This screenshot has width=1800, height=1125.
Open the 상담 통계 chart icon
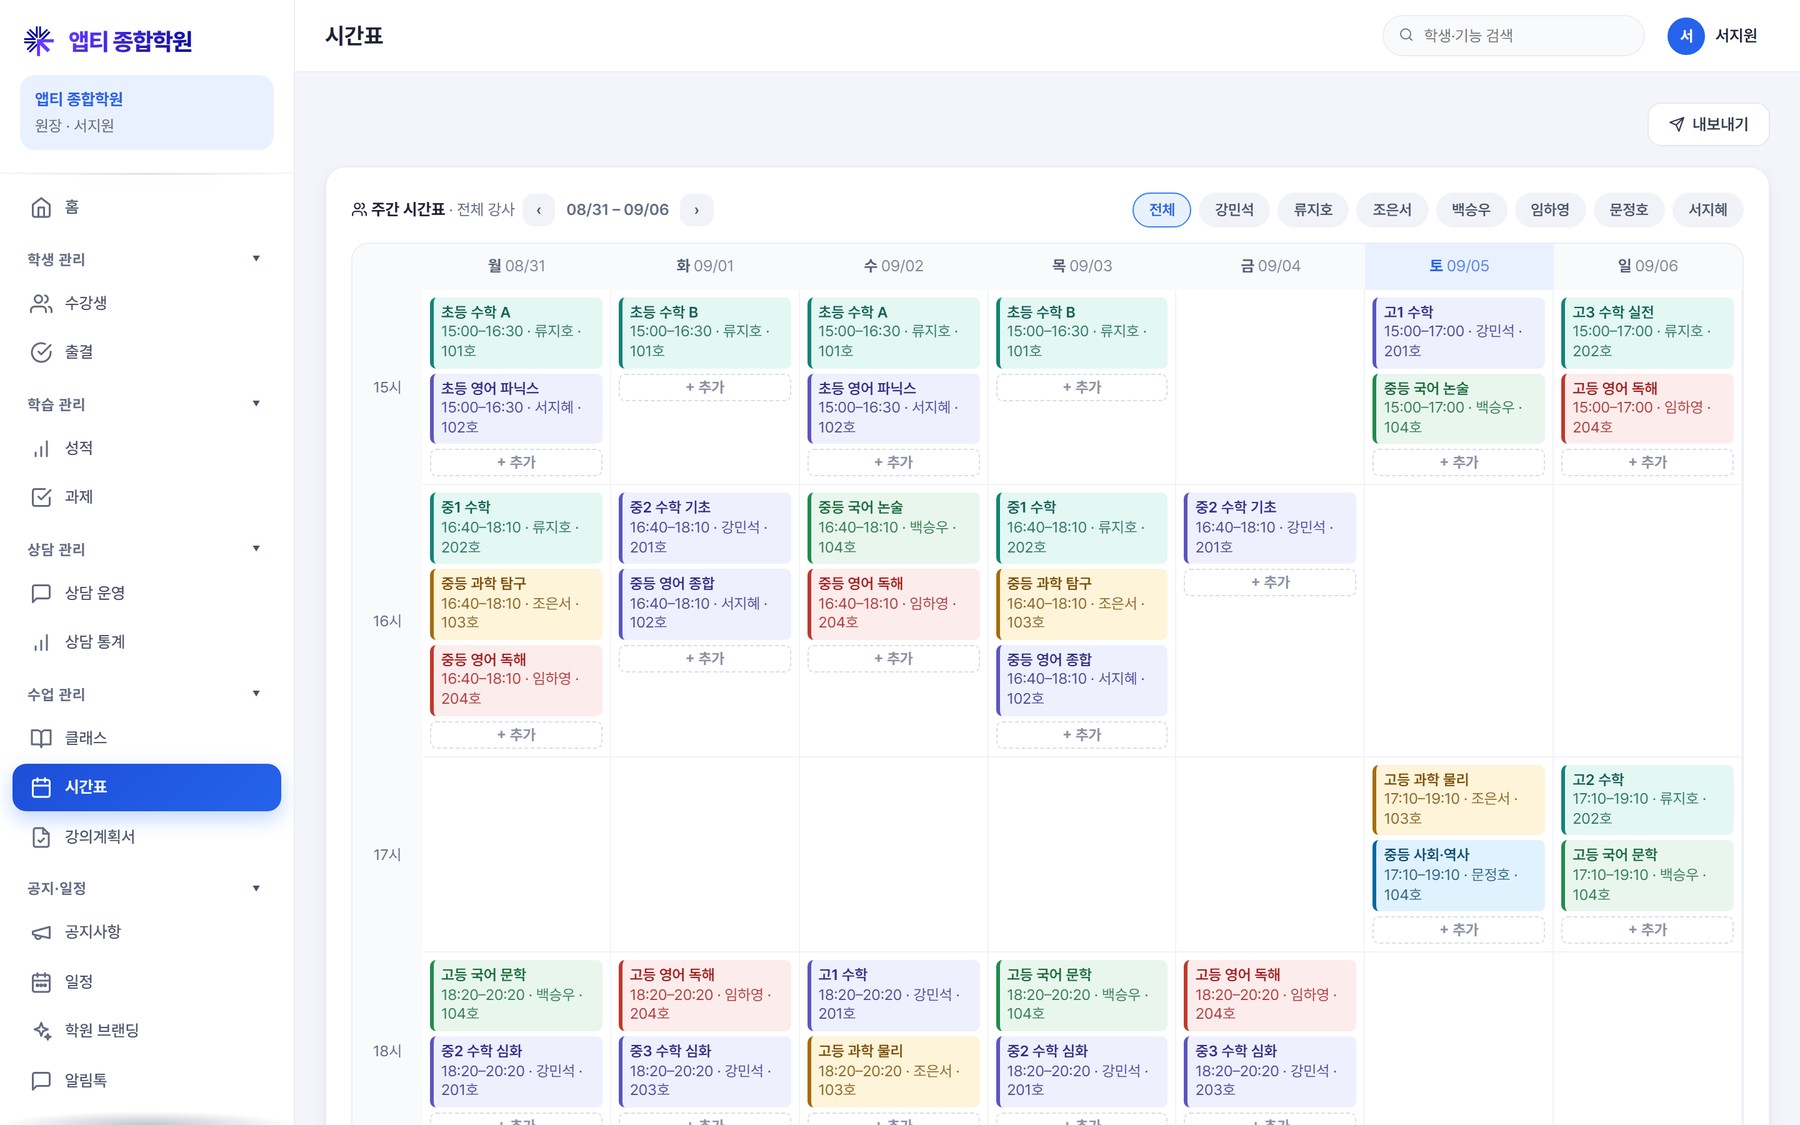tap(41, 642)
